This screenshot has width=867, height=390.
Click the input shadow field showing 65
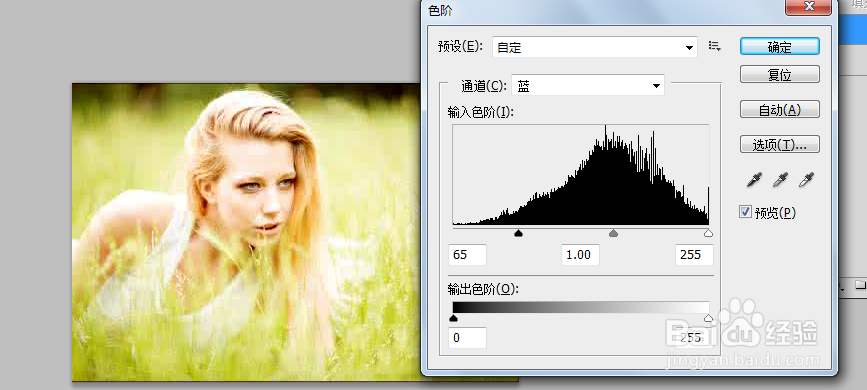click(x=468, y=255)
